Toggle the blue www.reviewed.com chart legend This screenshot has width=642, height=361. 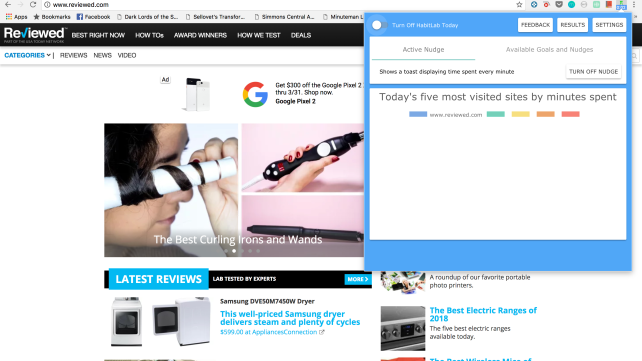(x=445, y=114)
